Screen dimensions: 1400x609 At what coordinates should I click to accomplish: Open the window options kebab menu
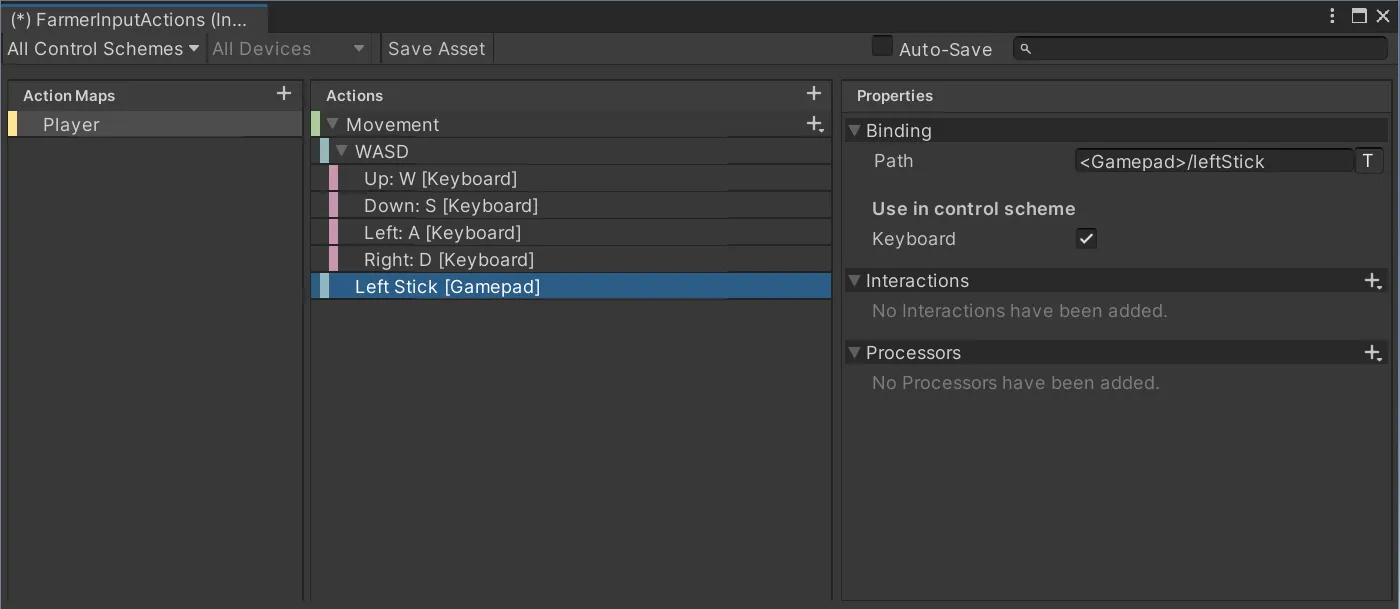click(1332, 16)
